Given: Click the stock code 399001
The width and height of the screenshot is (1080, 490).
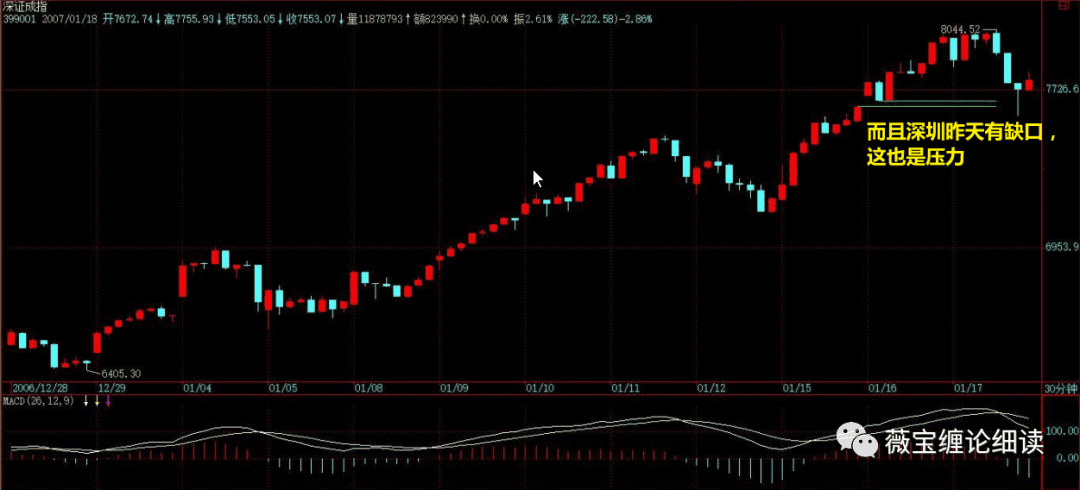Looking at the screenshot, I should (19, 19).
